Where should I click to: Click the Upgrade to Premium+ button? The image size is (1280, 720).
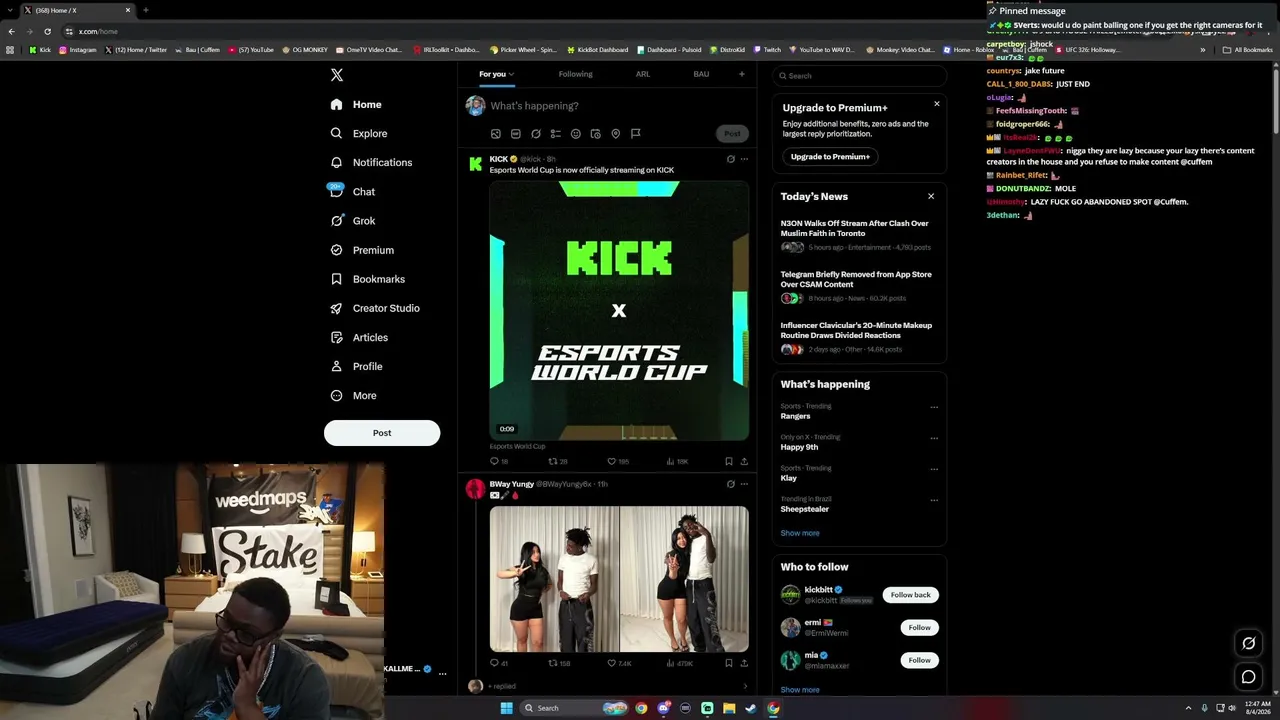pyautogui.click(x=830, y=157)
